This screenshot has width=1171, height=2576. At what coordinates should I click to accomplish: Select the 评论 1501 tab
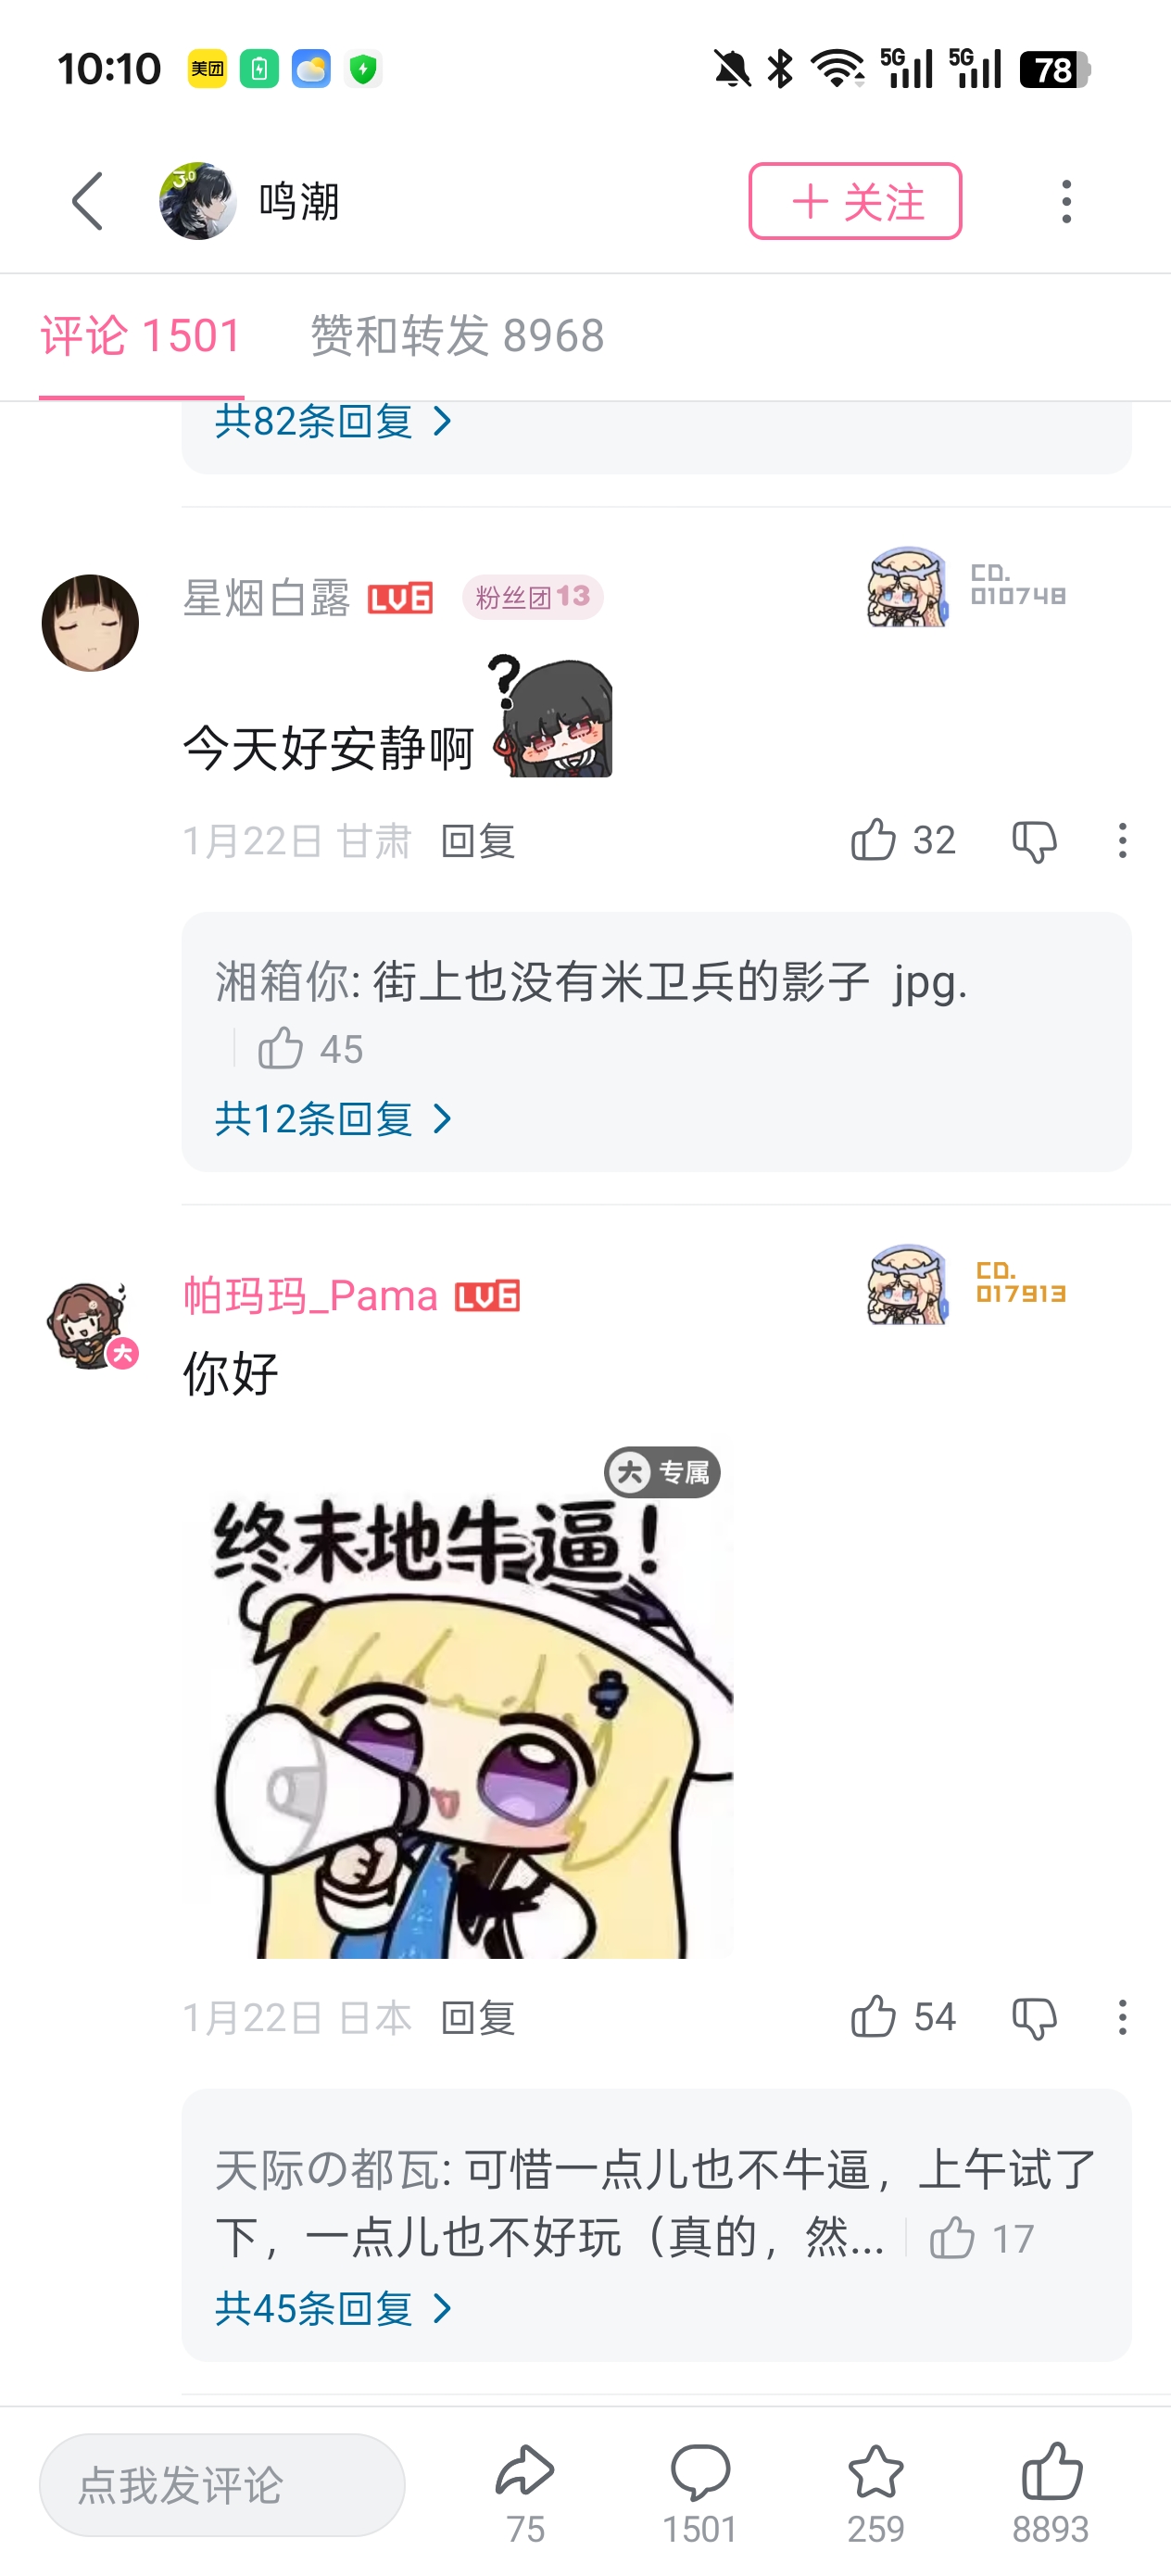[x=141, y=335]
